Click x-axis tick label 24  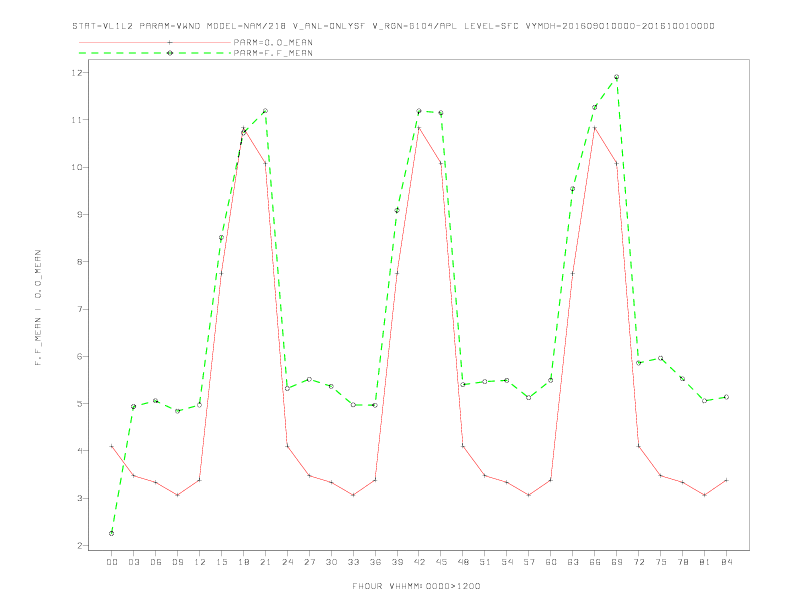click(287, 562)
